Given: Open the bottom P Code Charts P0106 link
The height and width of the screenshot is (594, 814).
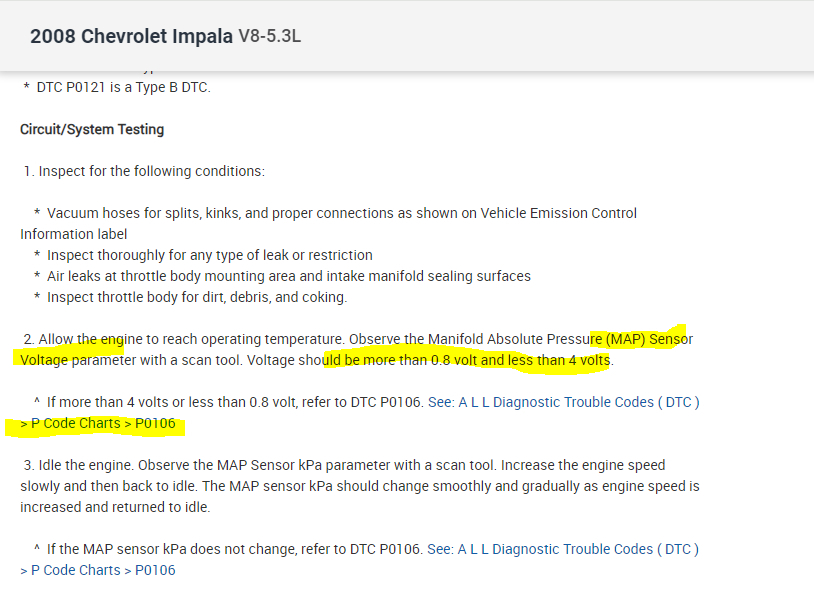Looking at the screenshot, I should click(x=98, y=570).
